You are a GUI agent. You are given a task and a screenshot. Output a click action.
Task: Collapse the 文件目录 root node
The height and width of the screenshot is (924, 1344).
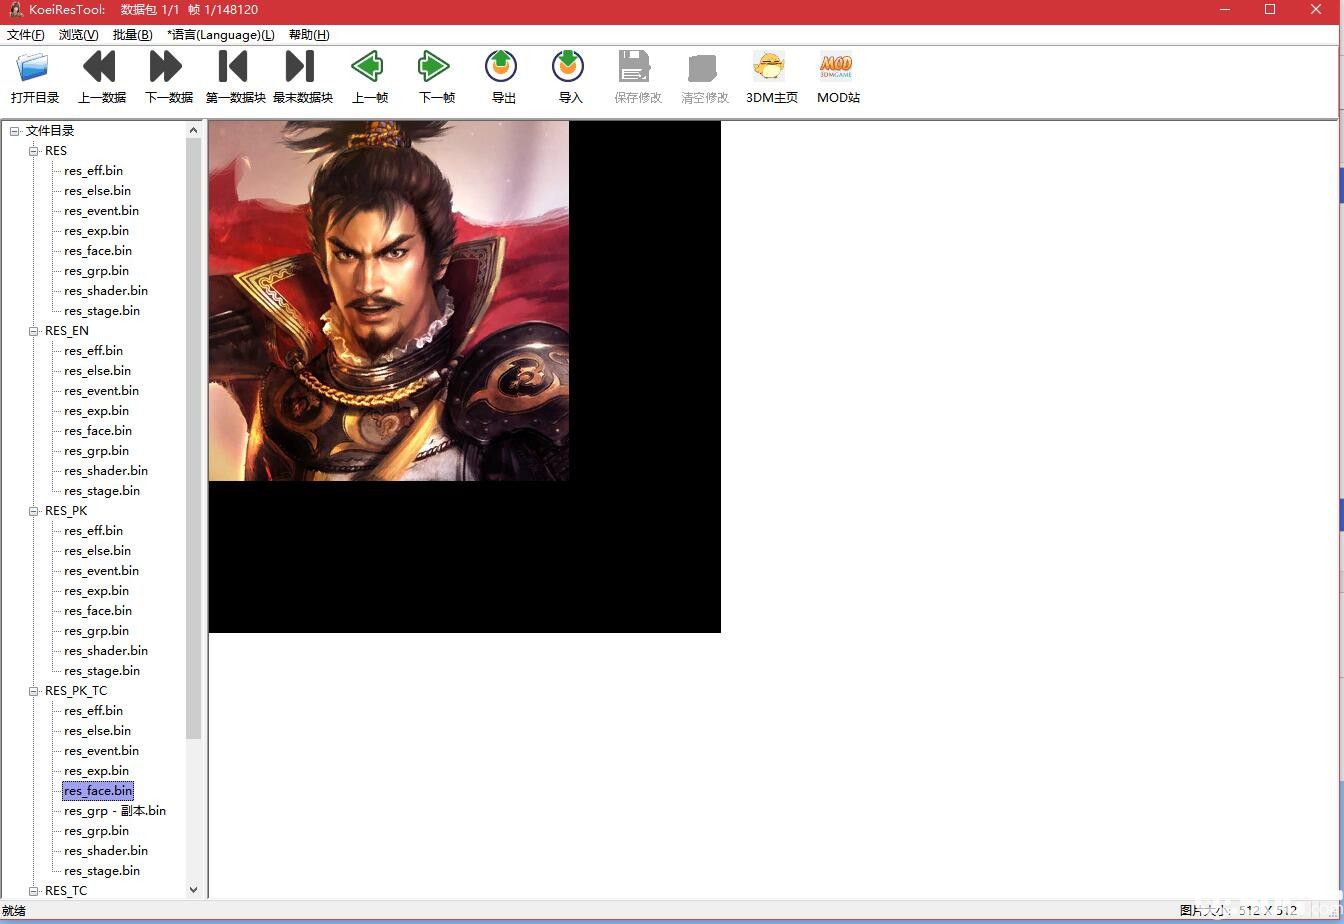[15, 131]
